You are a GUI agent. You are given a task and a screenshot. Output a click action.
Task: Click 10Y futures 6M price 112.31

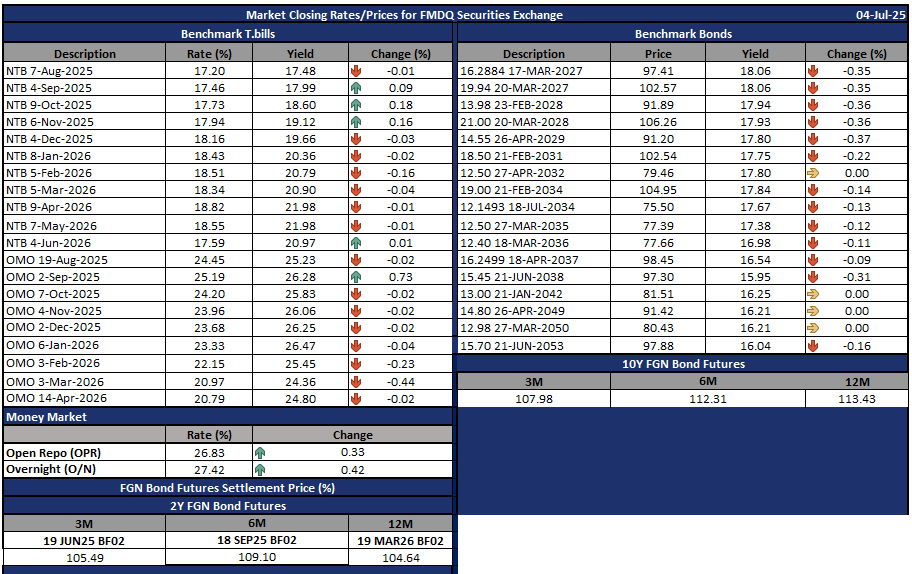[x=708, y=399]
